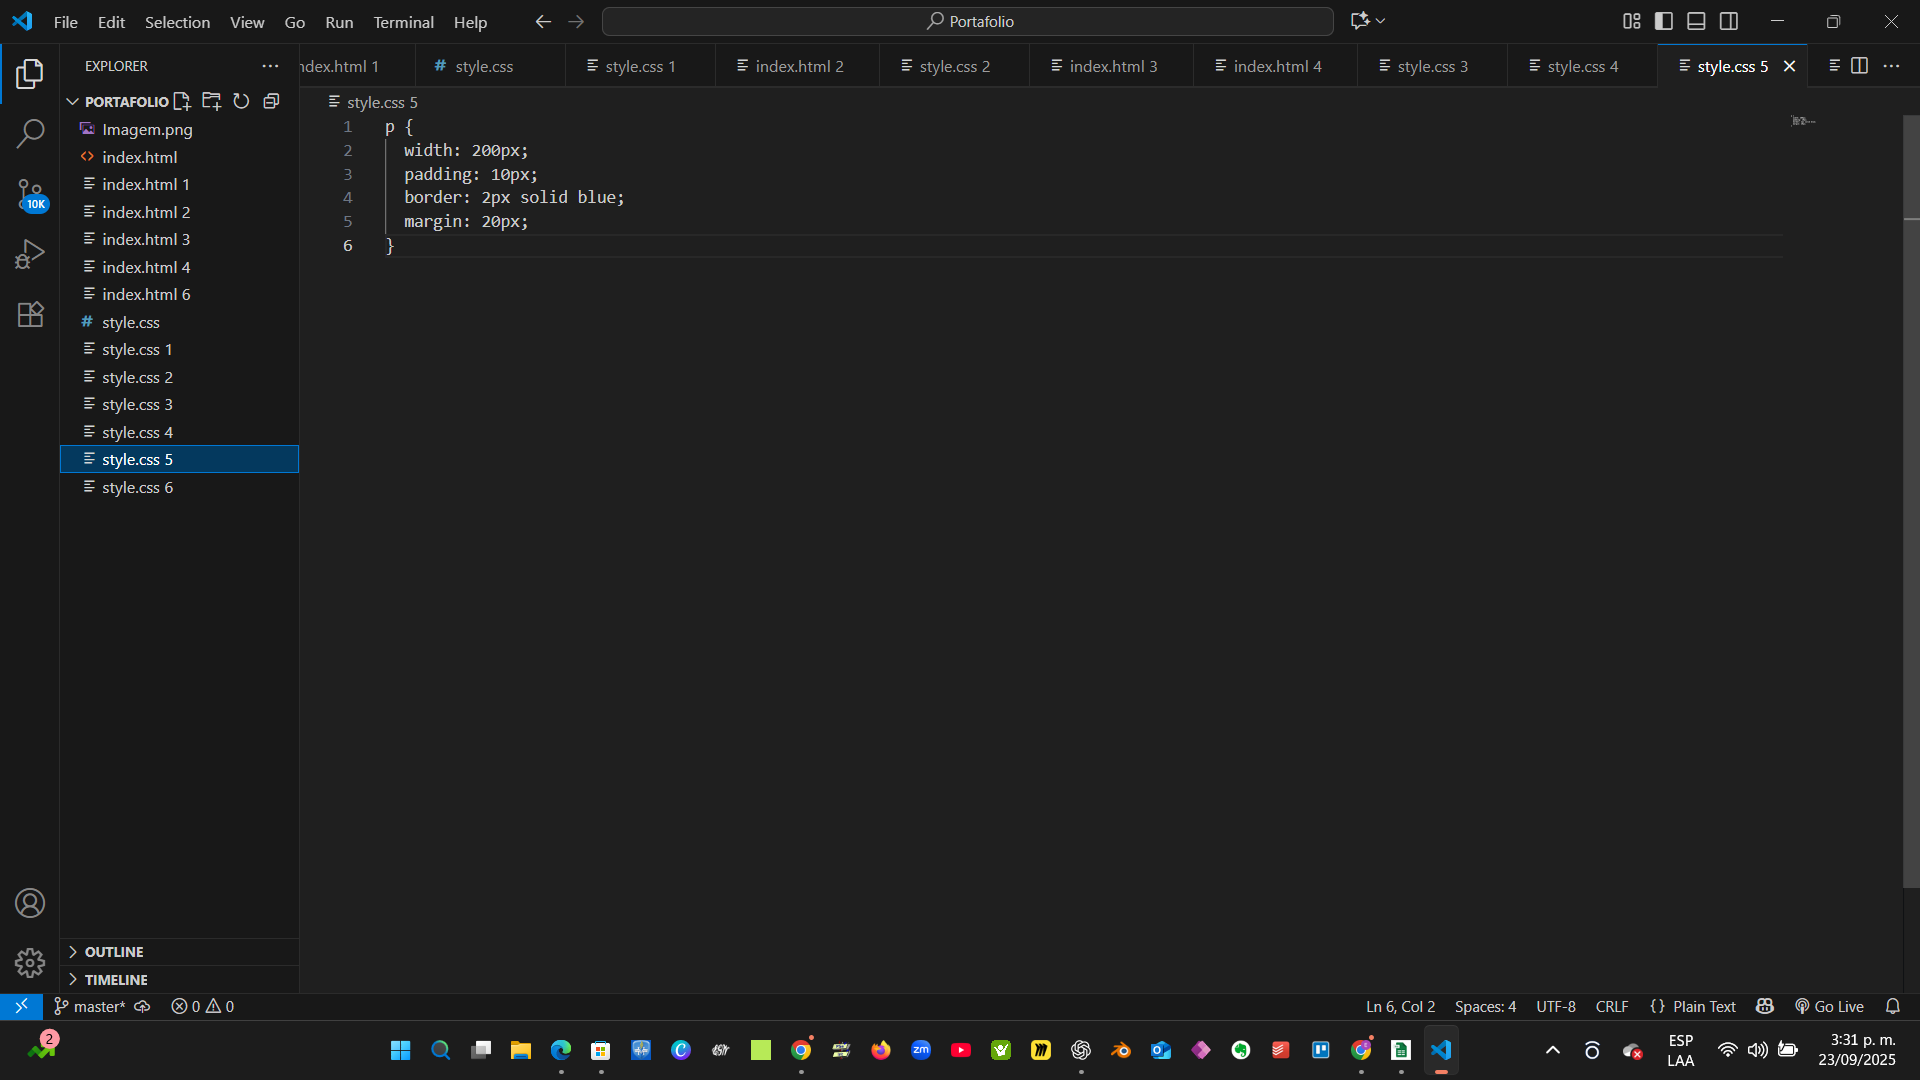Close the style.css 5 tab
Image resolution: width=1920 pixels, height=1080 pixels.
(1790, 66)
